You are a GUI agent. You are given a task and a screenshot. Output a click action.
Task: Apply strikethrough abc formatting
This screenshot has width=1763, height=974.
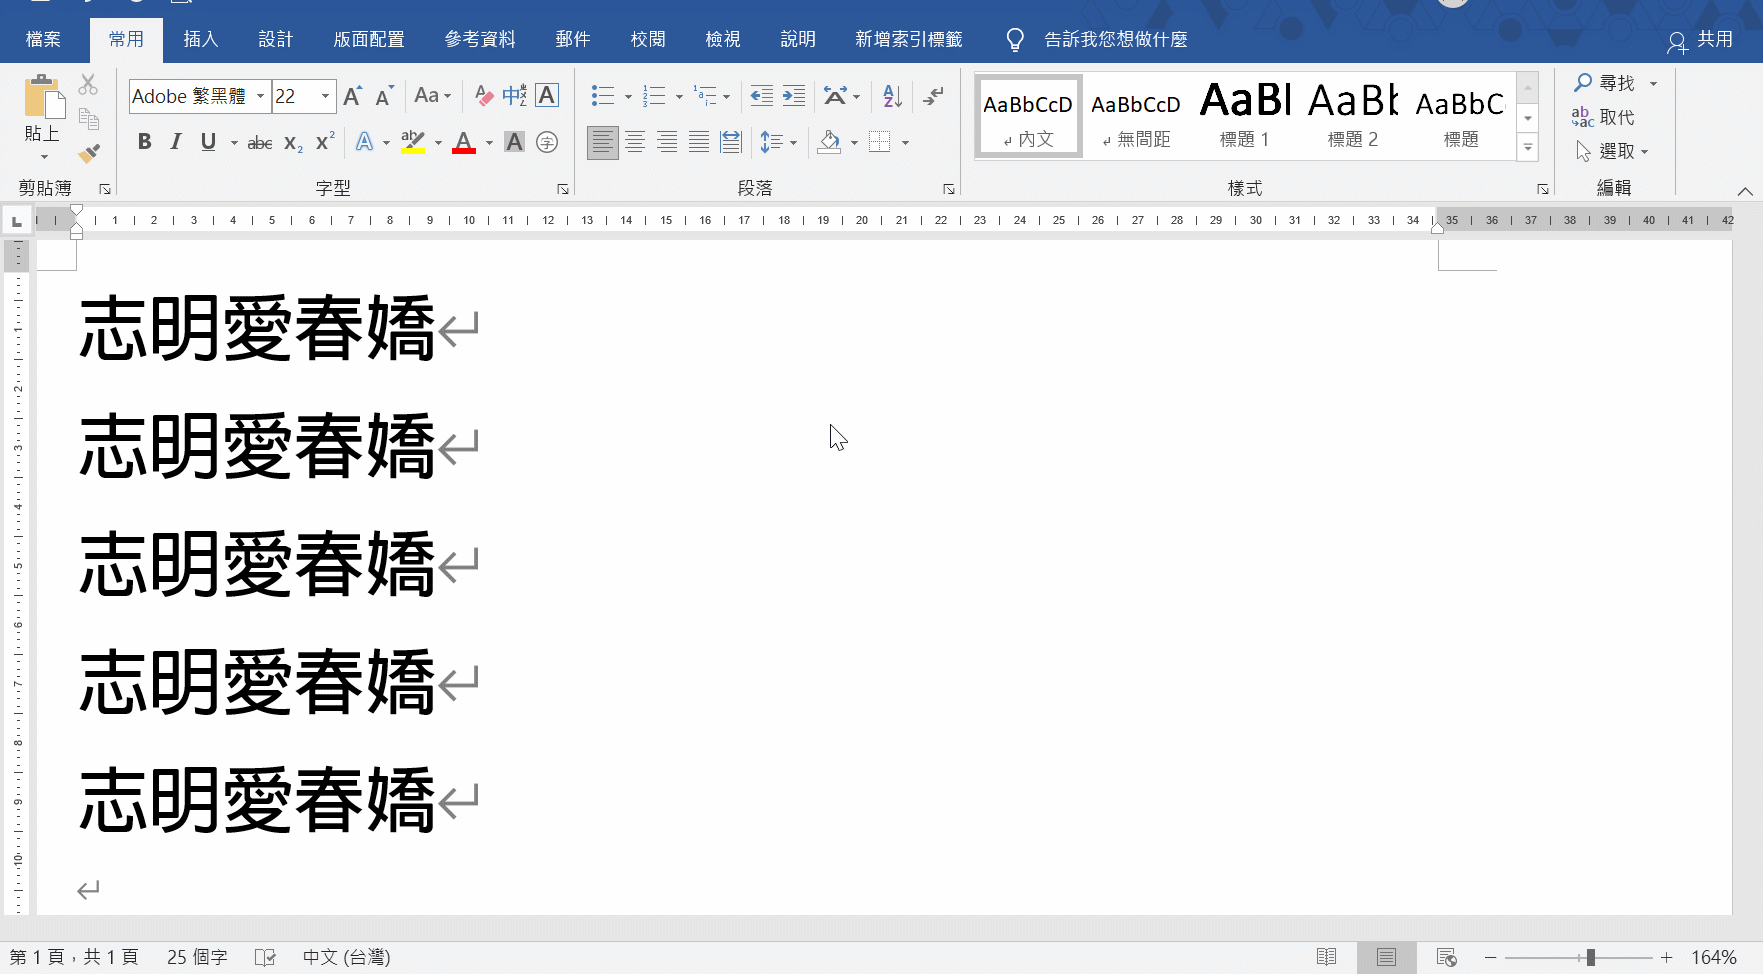260,142
